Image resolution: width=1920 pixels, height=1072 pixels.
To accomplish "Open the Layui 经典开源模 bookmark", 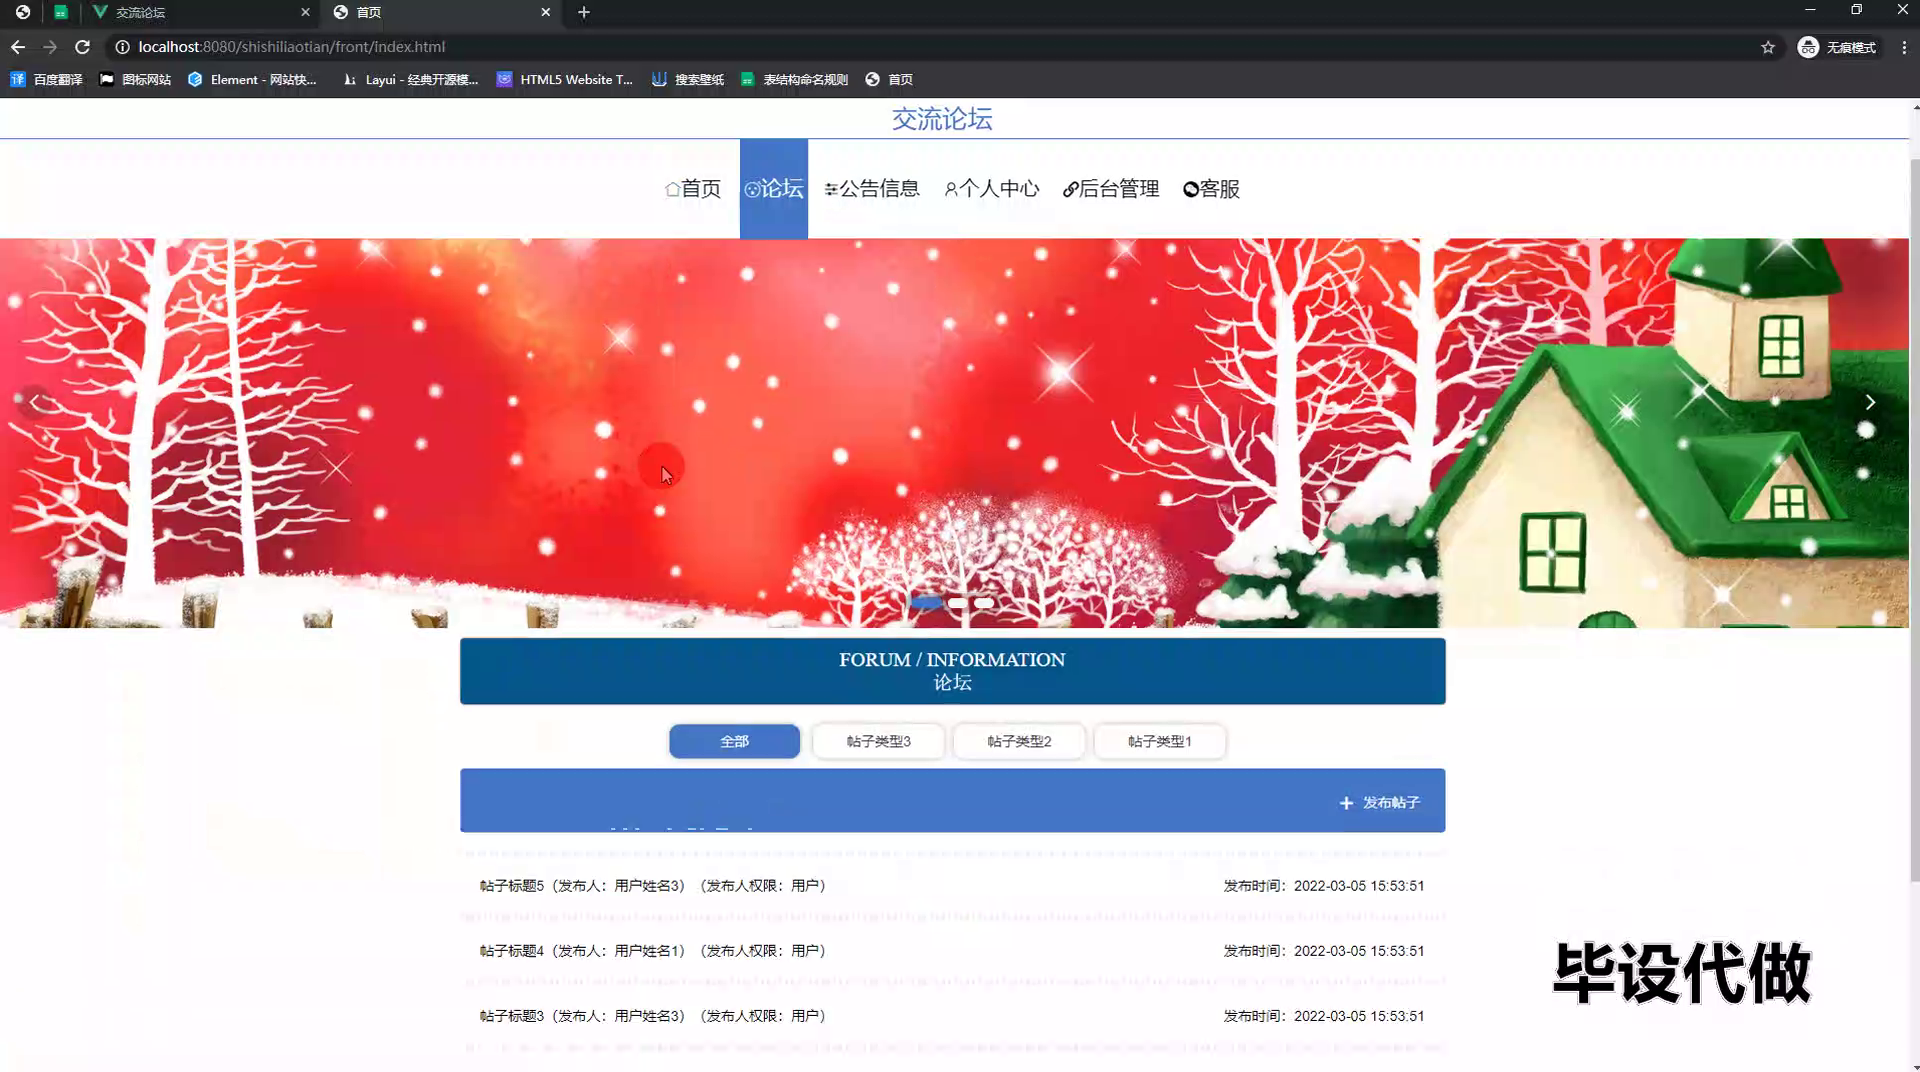I will coord(410,79).
